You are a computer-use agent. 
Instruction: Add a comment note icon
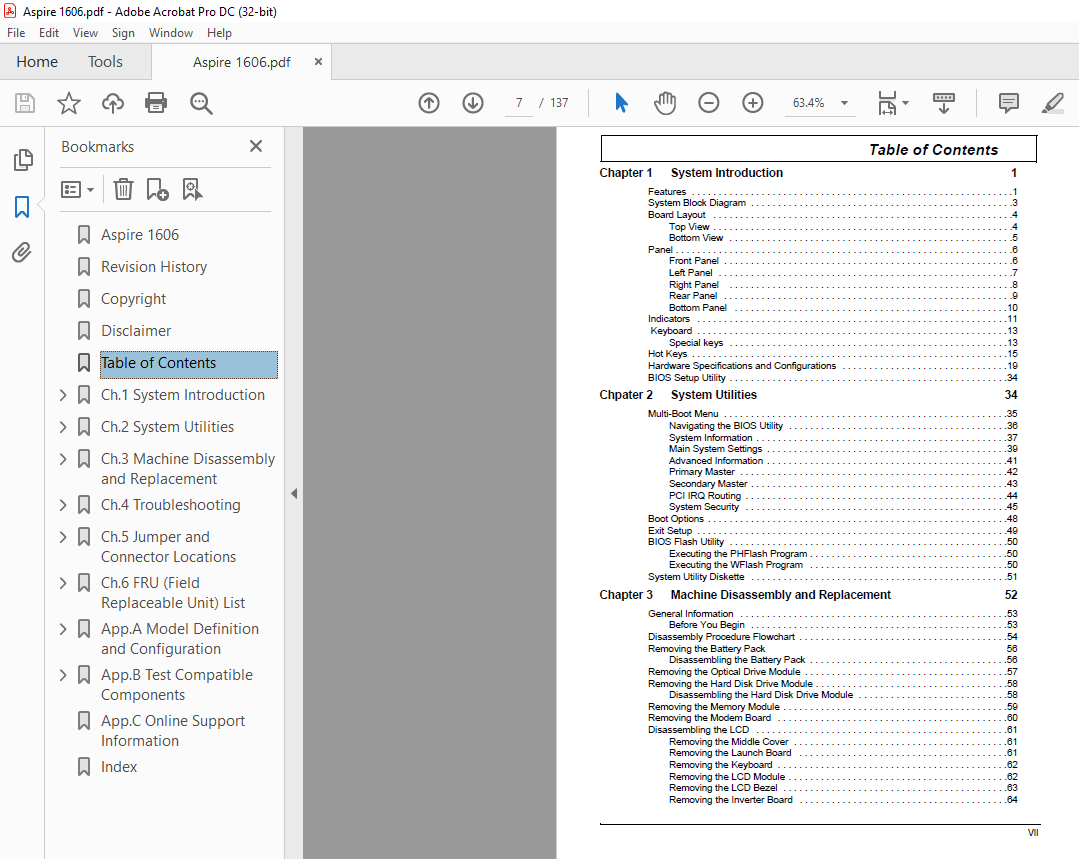click(1009, 103)
